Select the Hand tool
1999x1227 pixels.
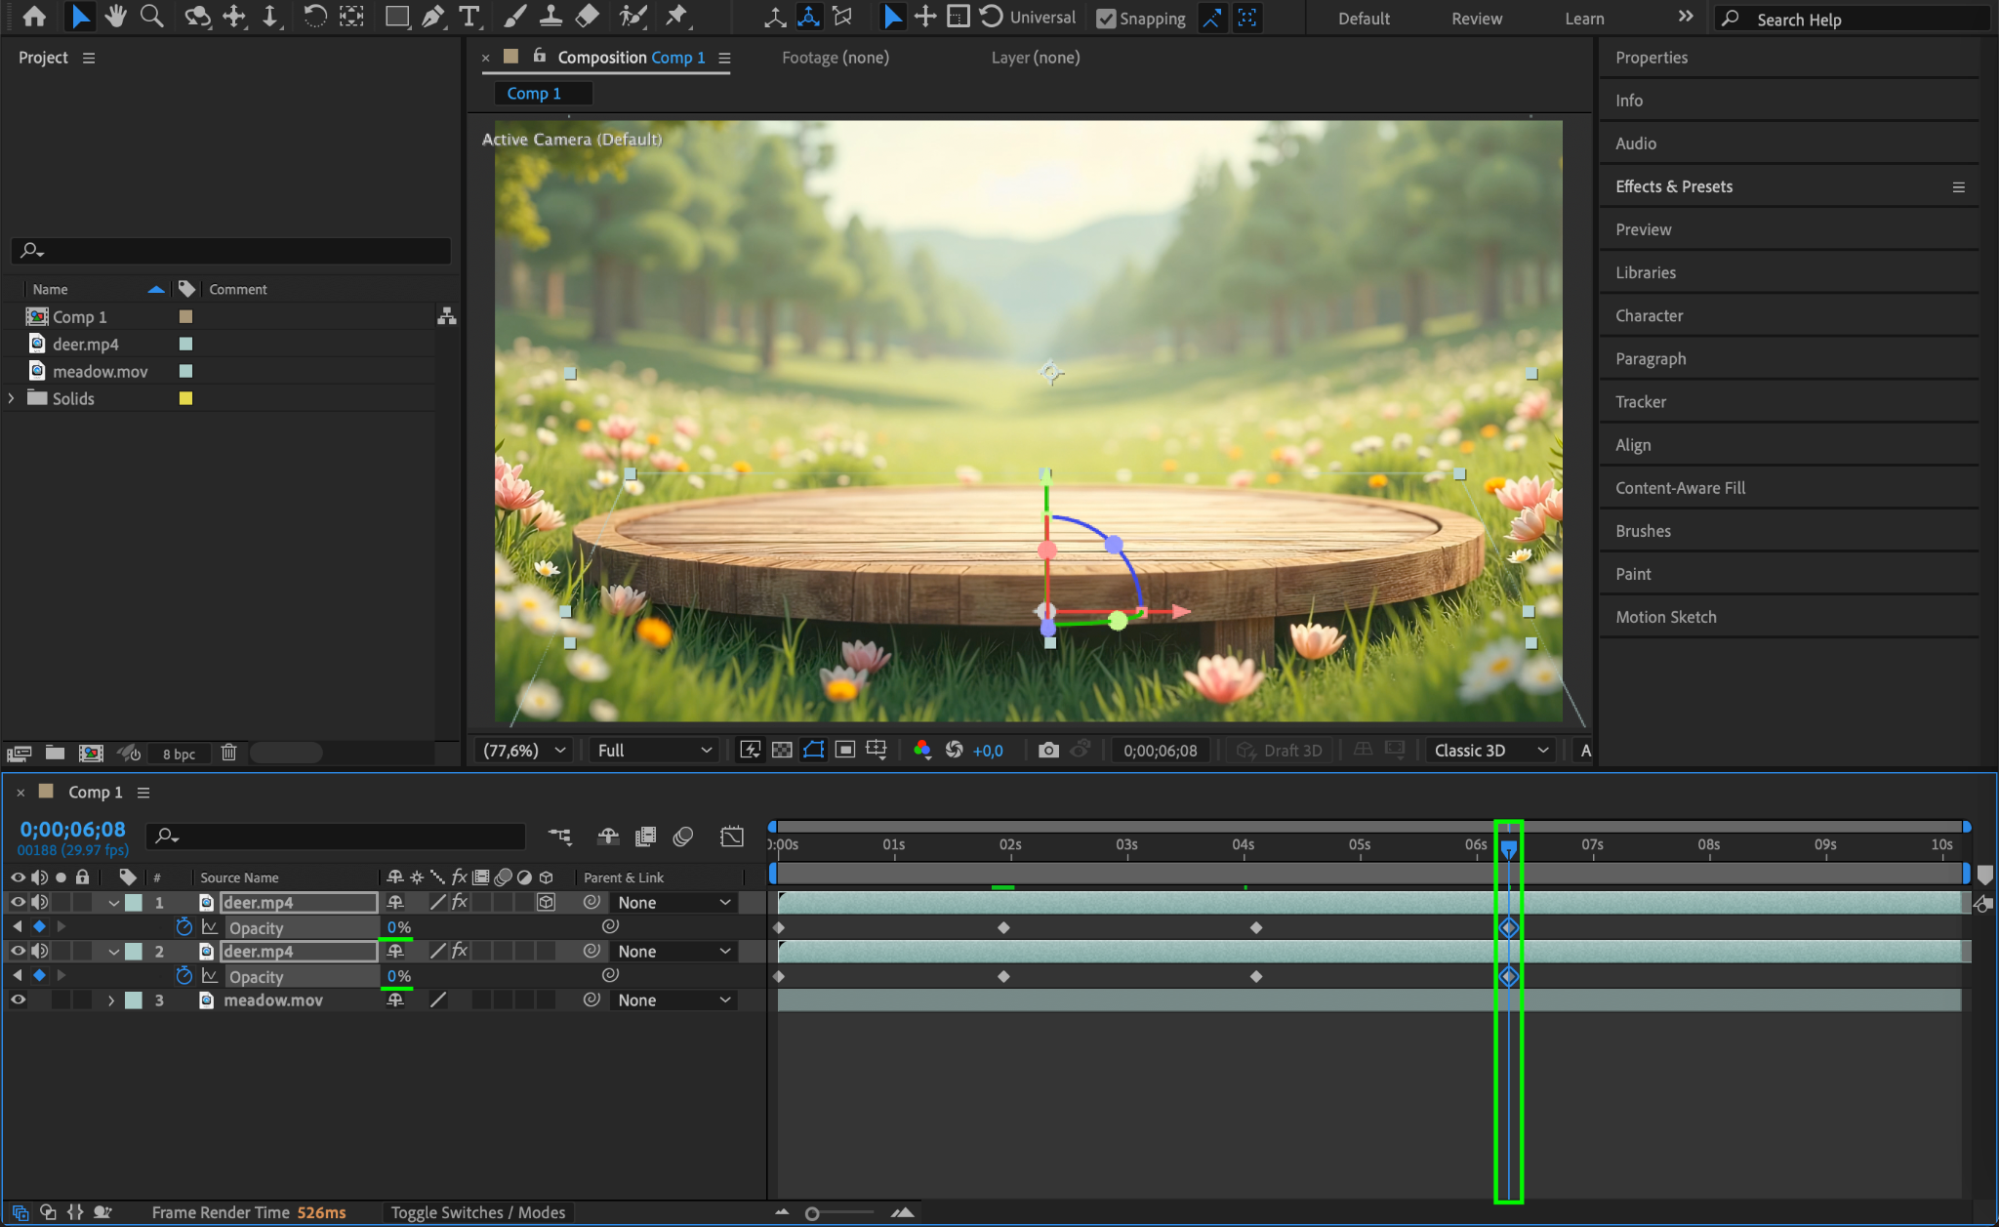coord(116,16)
